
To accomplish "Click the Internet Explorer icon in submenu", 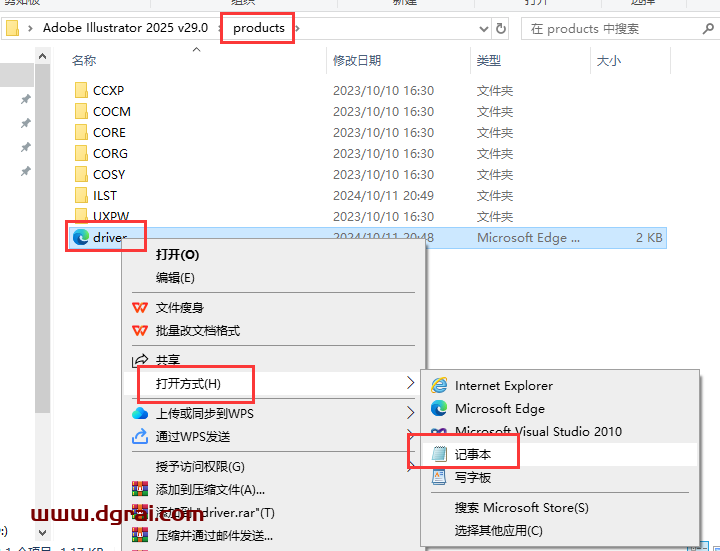I will coord(439,385).
